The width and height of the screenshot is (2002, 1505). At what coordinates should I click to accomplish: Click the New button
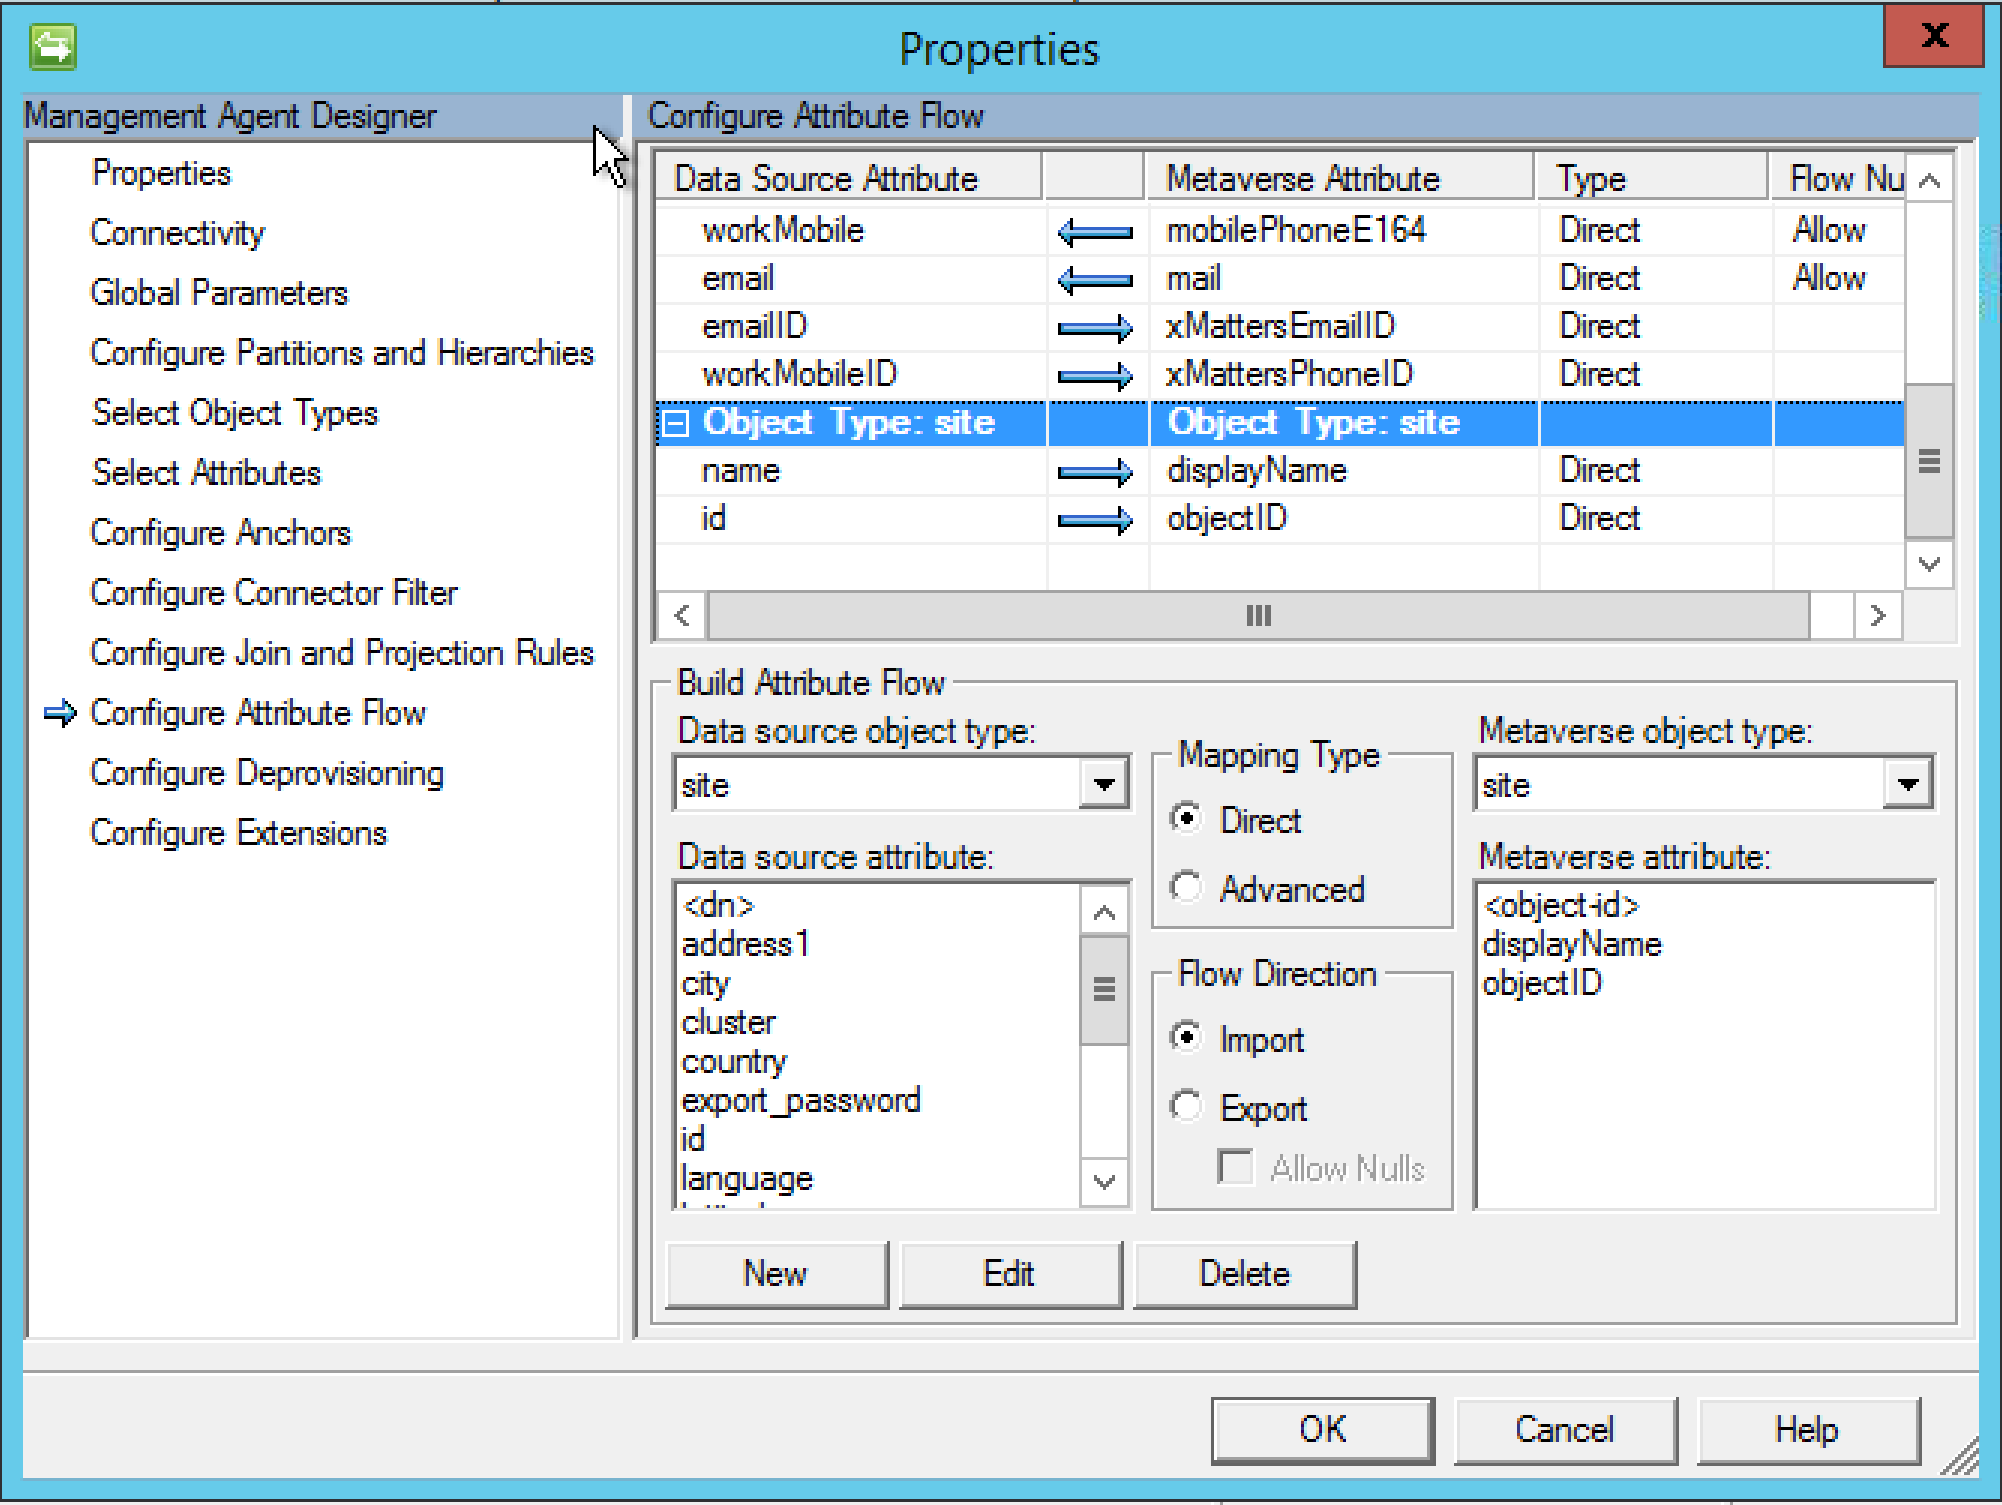click(776, 1274)
